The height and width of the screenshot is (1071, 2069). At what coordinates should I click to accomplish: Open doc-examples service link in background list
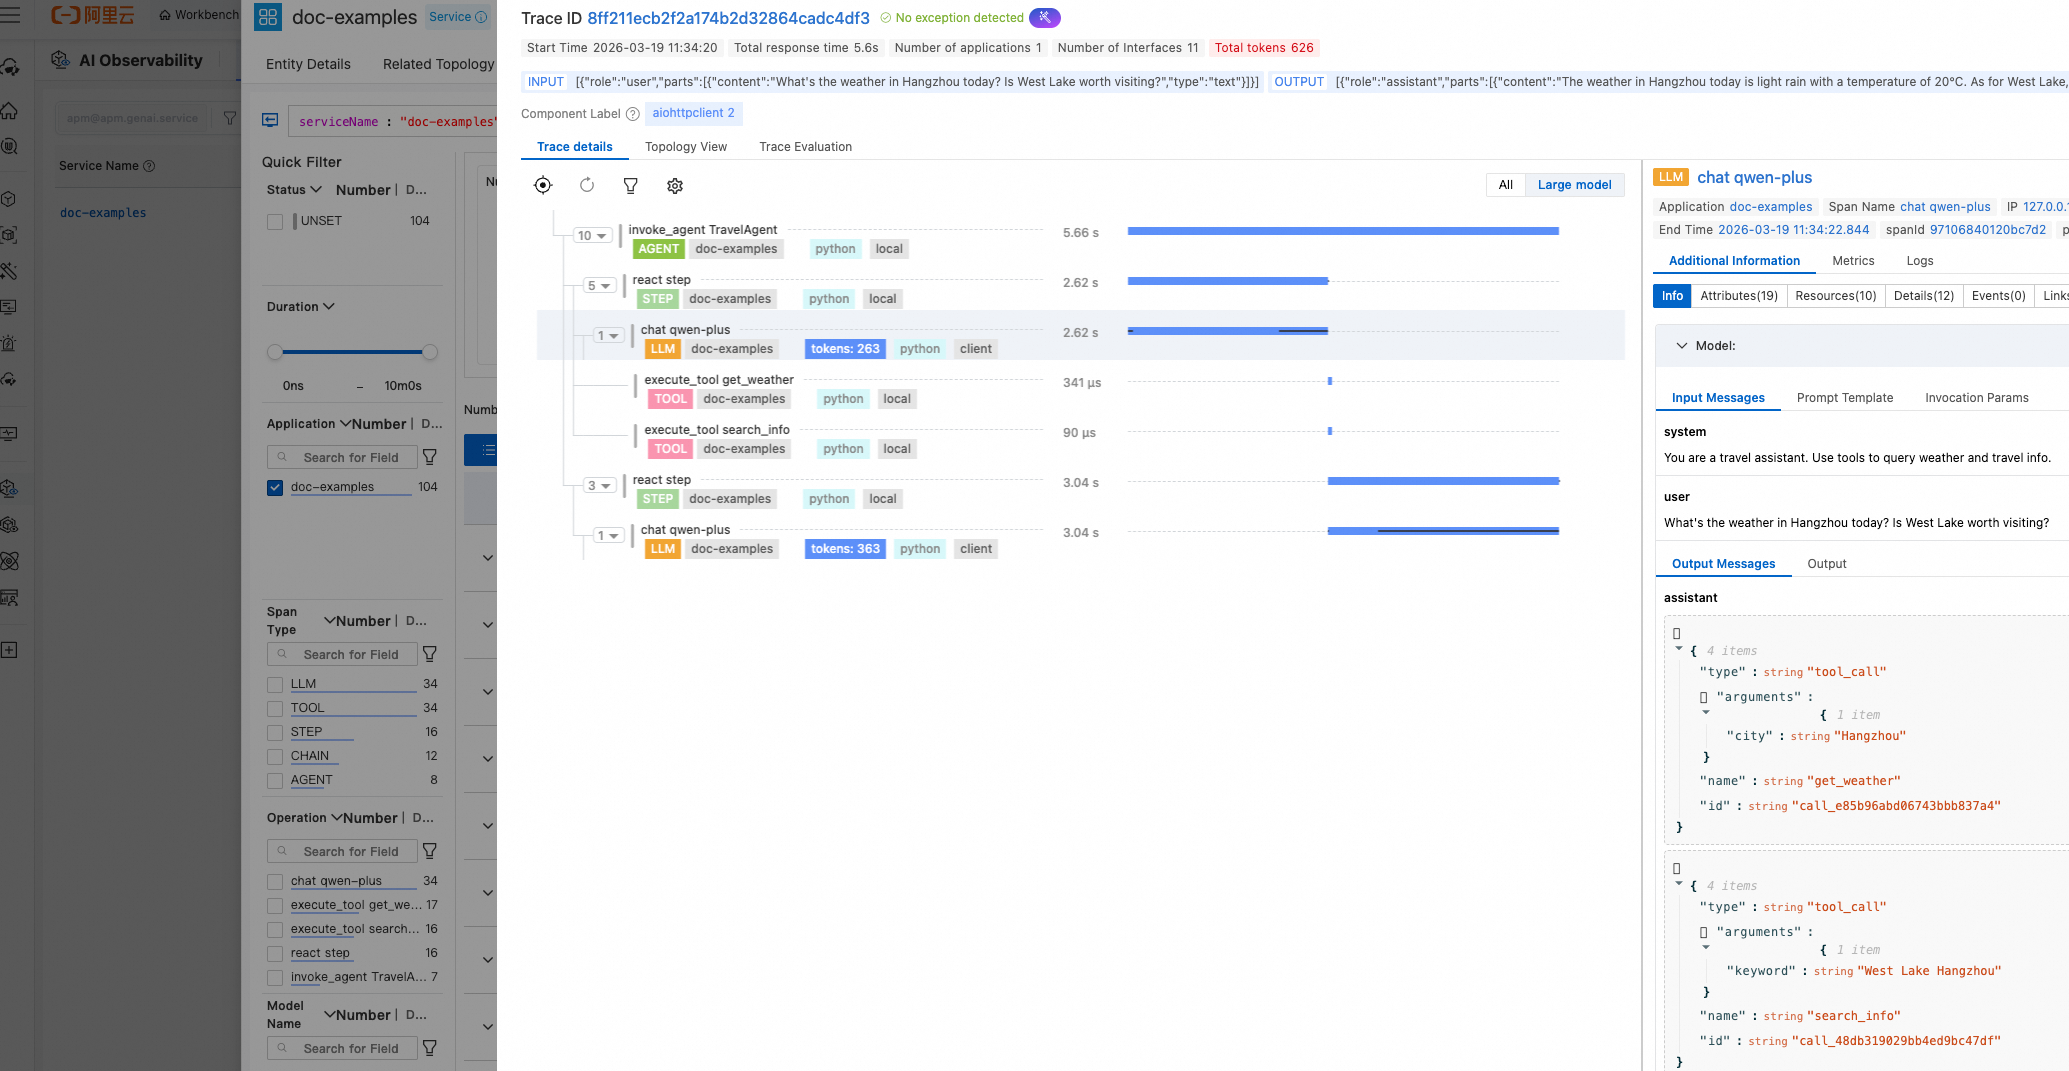click(103, 213)
